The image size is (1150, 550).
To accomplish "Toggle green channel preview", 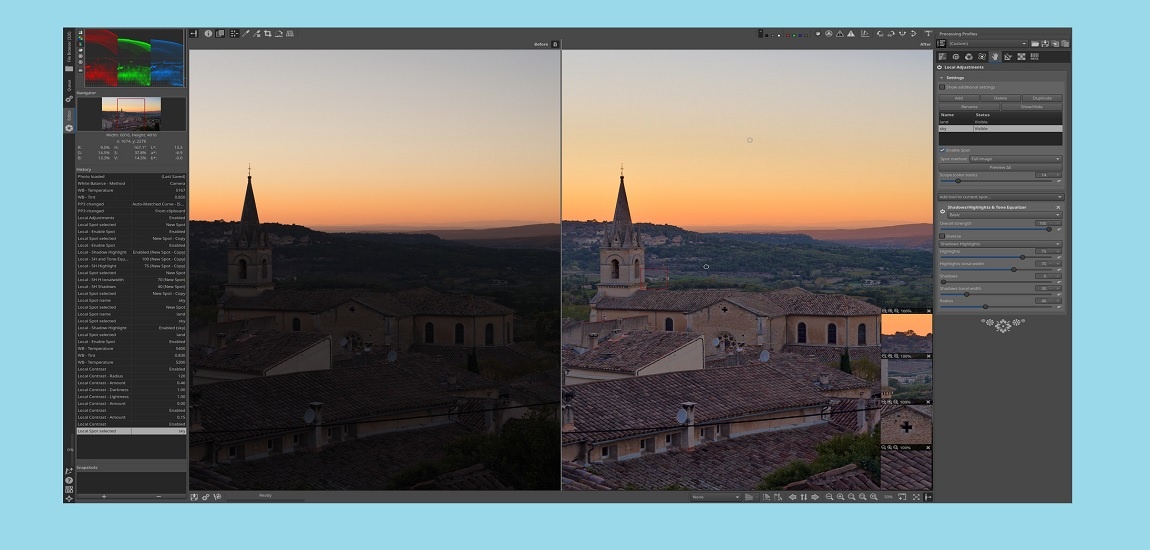I will [794, 35].
